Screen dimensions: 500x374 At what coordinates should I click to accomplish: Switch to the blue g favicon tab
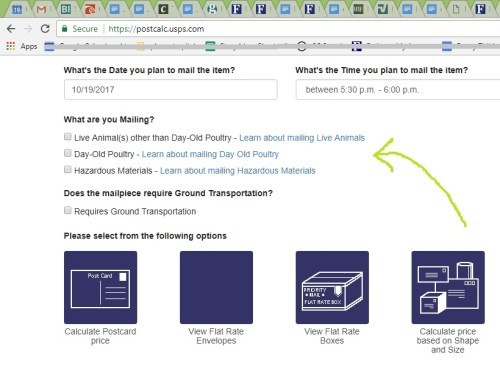(x=212, y=9)
